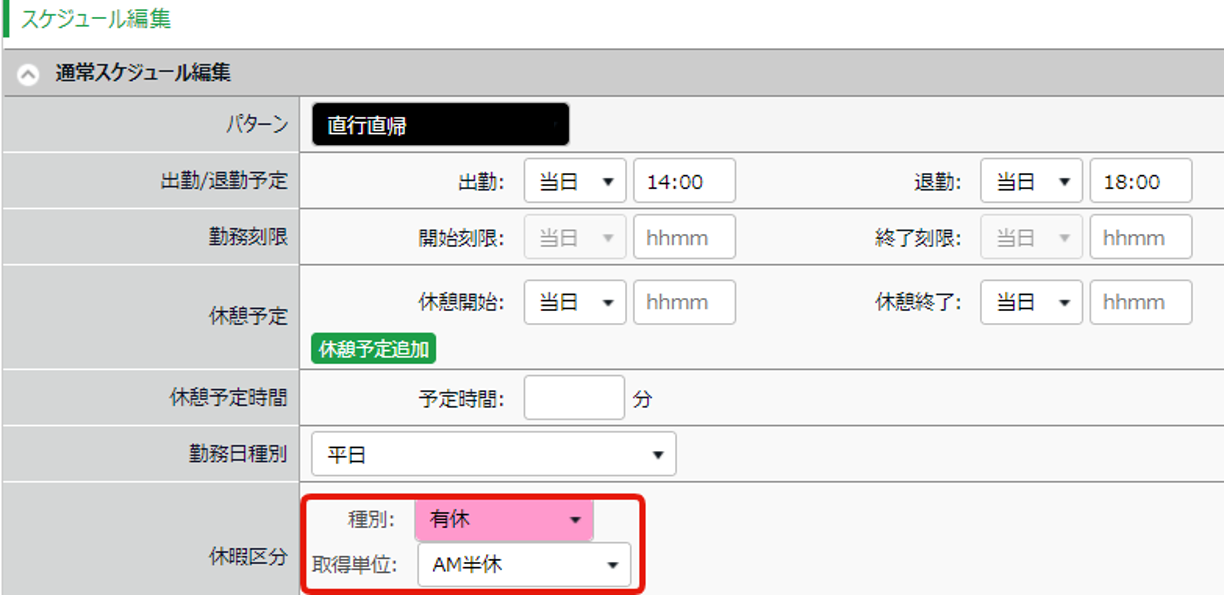Collapse the 通常スケジュール編集 section
Image resolution: width=1224 pixels, height=595 pixels.
point(30,73)
